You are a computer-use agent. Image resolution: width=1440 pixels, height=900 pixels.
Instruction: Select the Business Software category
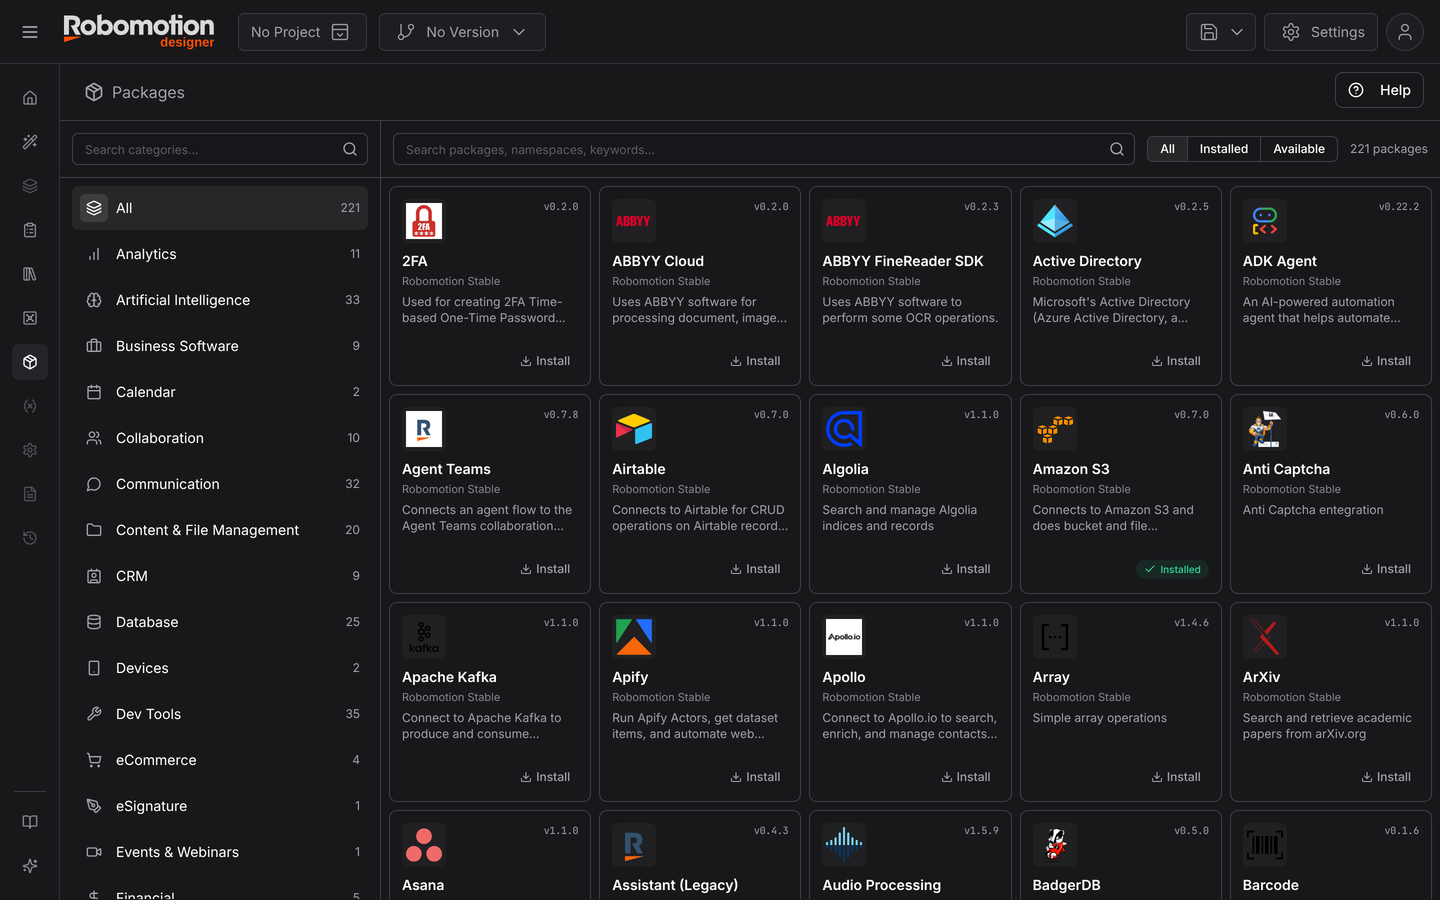(220, 346)
